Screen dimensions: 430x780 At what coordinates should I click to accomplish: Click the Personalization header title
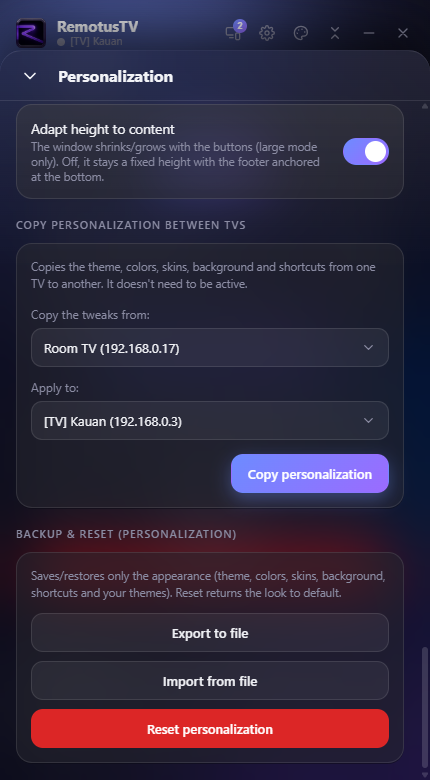[x=115, y=77]
